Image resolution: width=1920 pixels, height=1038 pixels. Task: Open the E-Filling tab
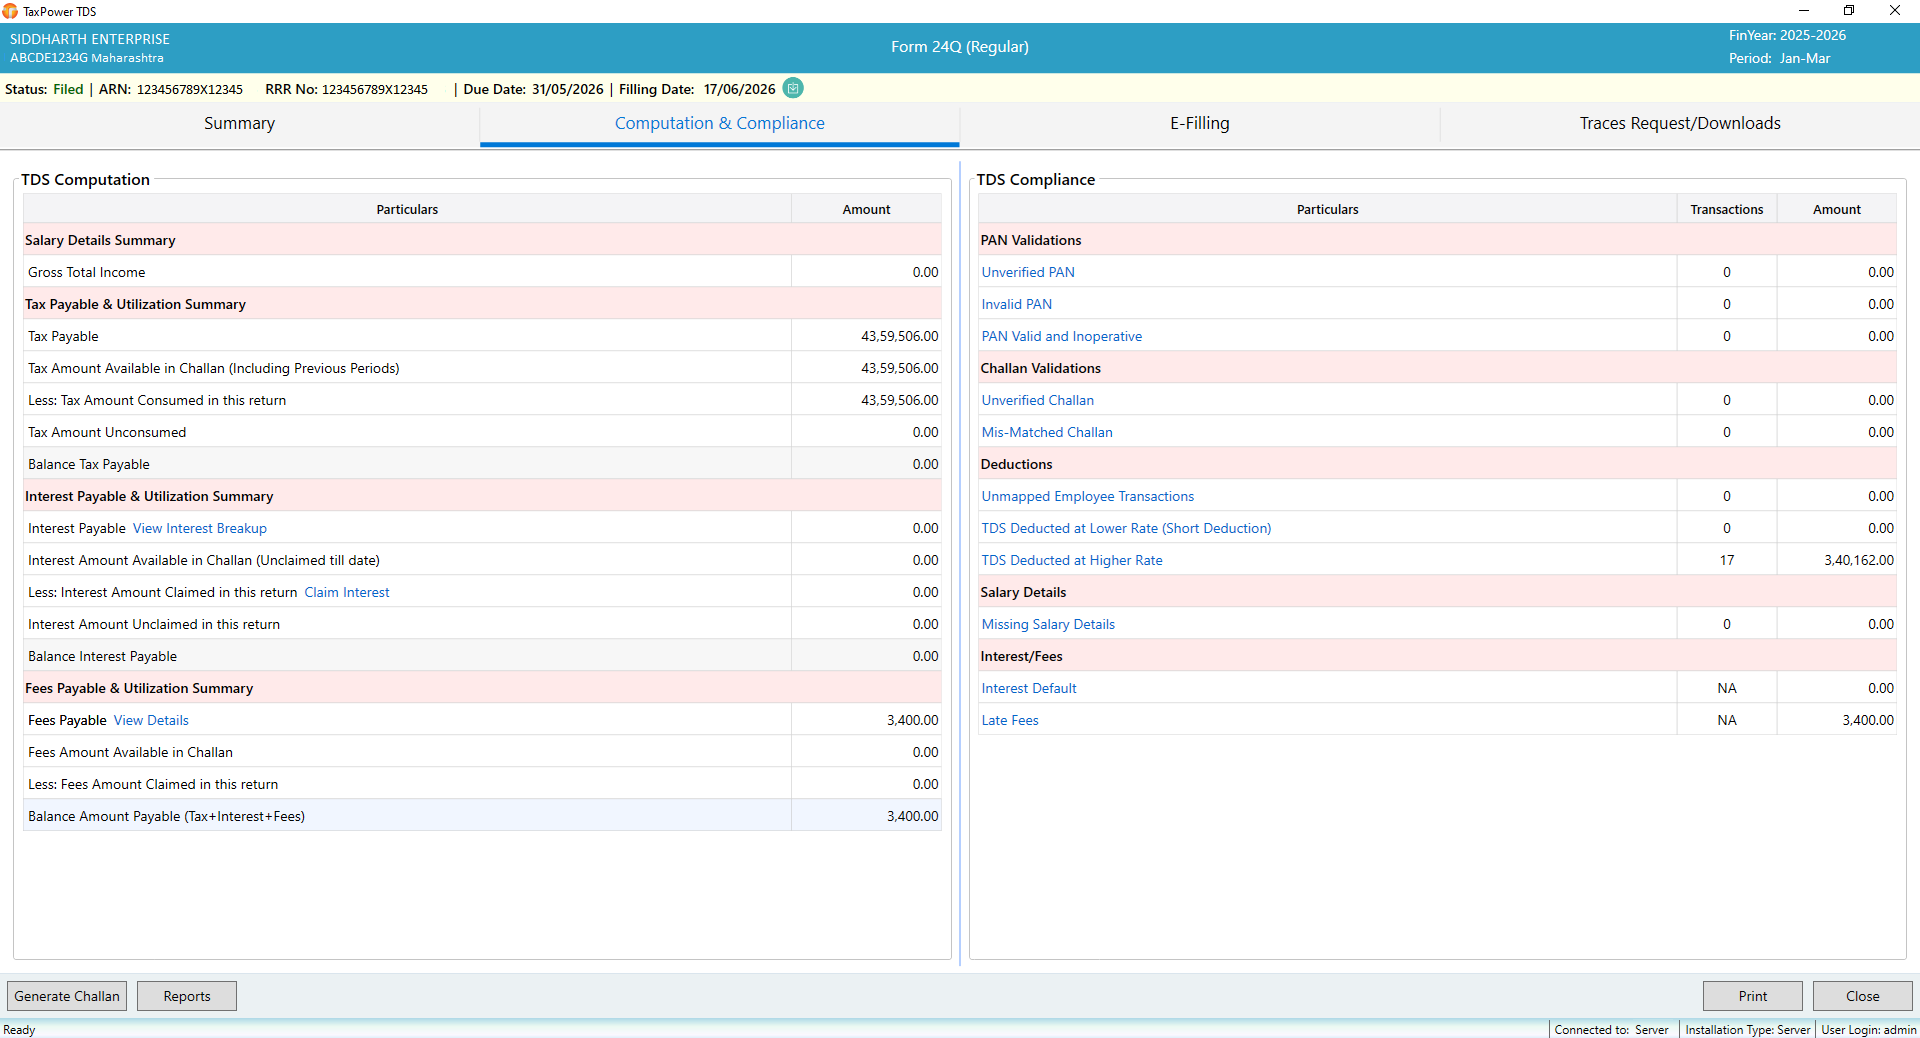[x=1200, y=124]
